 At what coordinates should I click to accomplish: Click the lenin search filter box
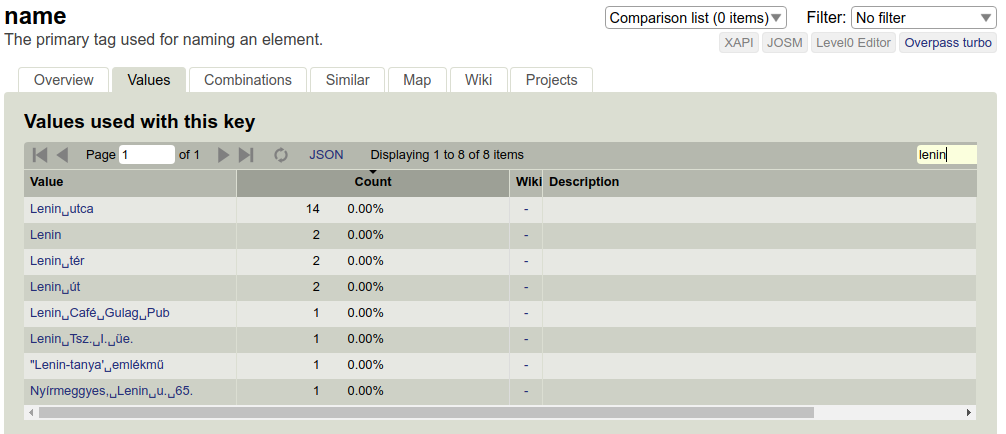(946, 155)
